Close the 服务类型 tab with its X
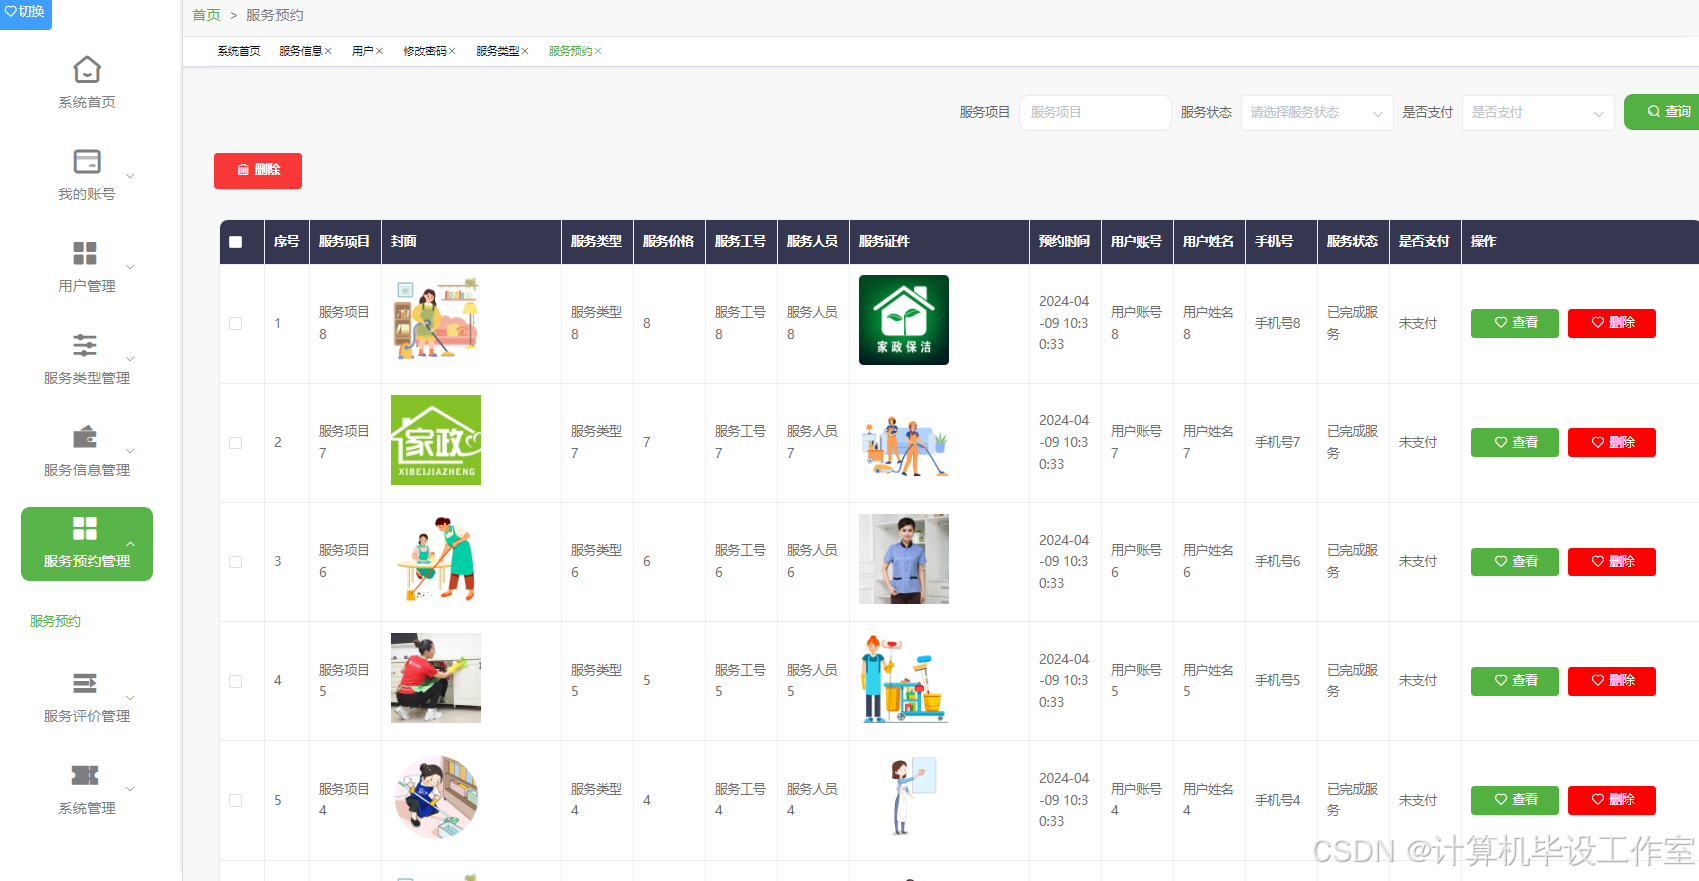Screen dimensions: 1699x881 [525, 51]
